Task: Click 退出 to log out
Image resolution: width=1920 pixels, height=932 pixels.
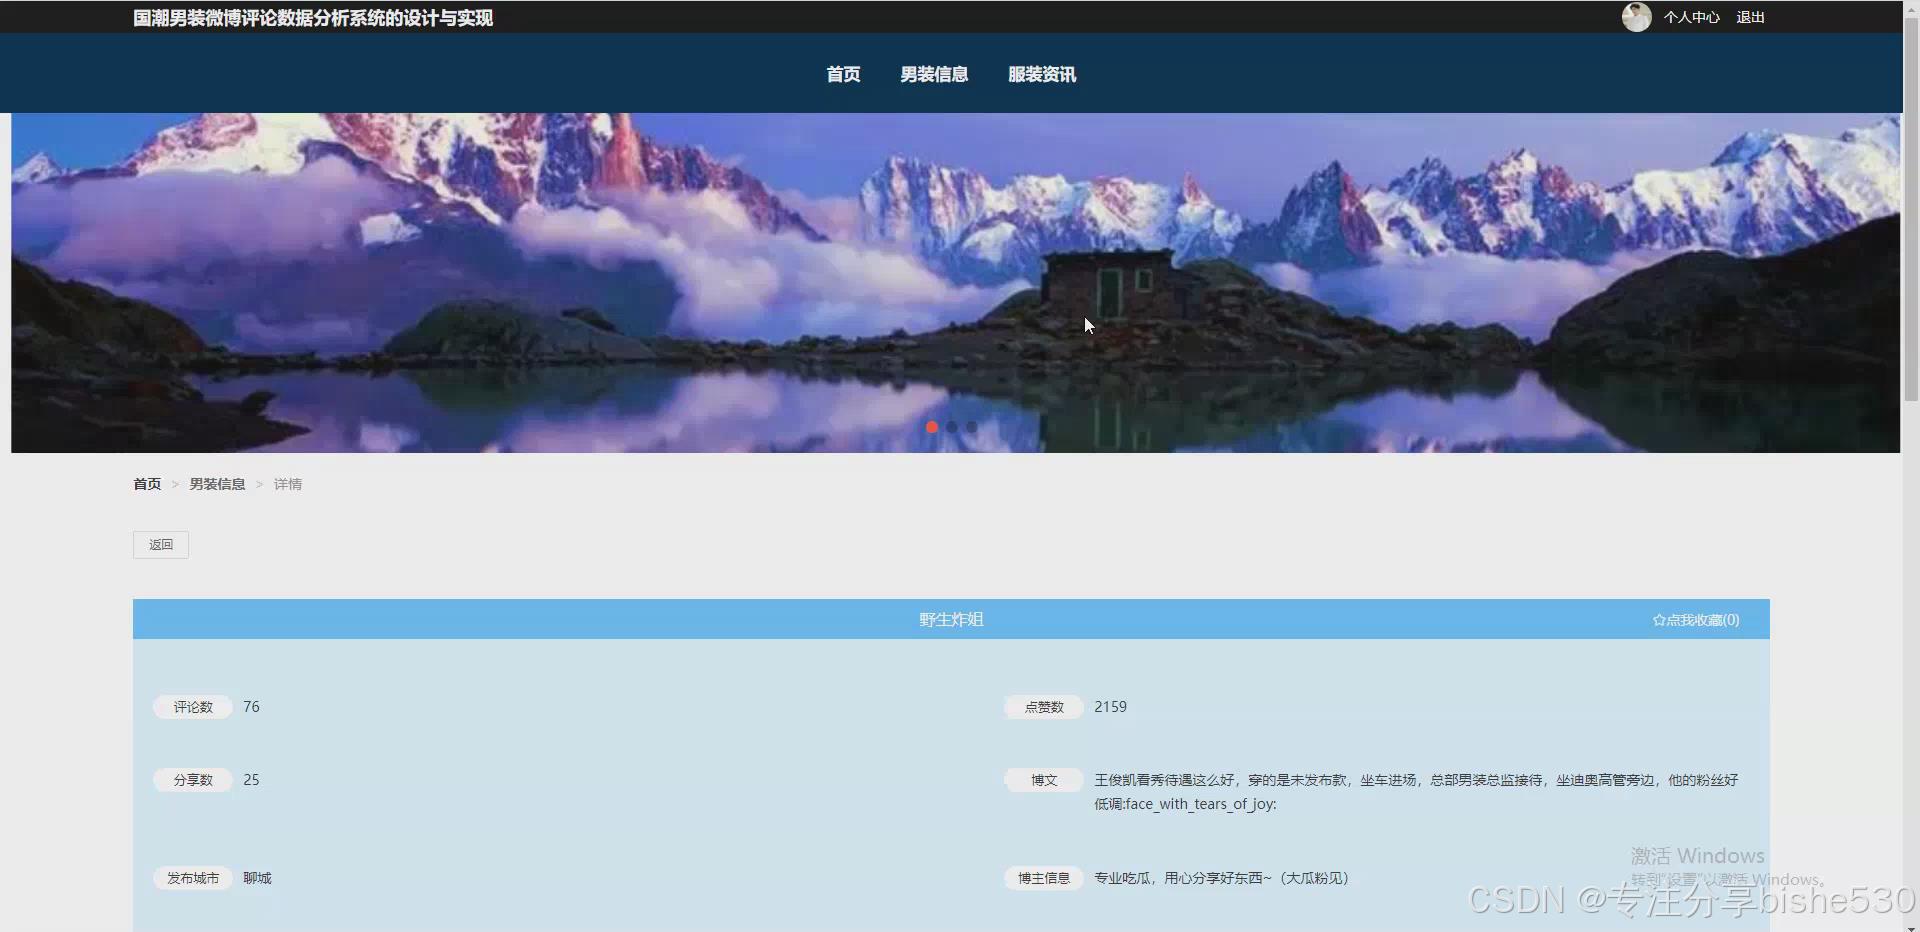Action: tap(1750, 17)
